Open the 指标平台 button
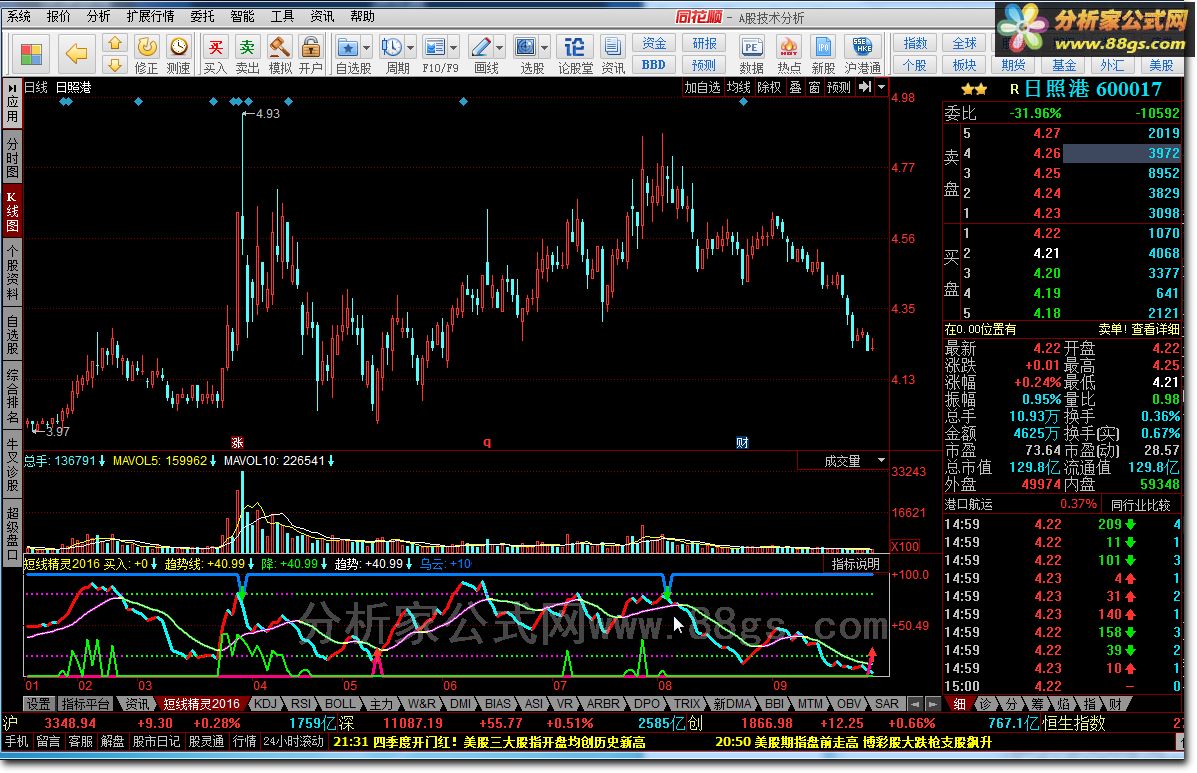This screenshot has width=1197, height=773. (x=86, y=704)
